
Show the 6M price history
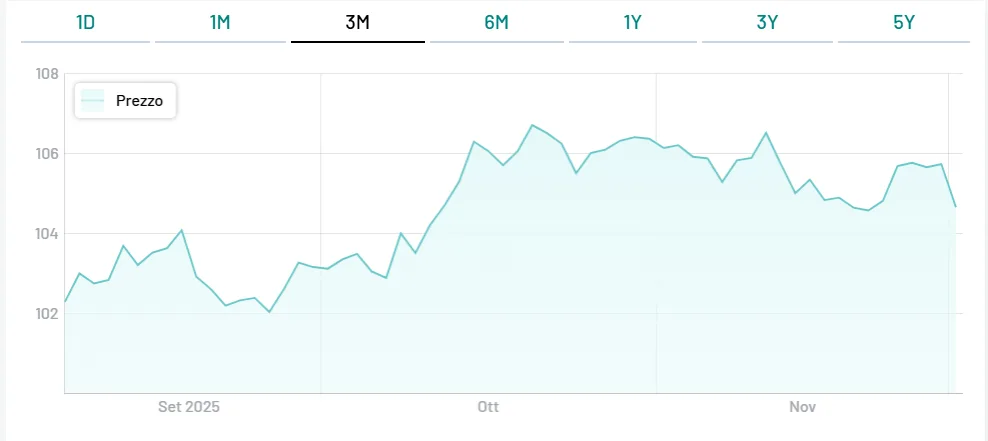[496, 22]
